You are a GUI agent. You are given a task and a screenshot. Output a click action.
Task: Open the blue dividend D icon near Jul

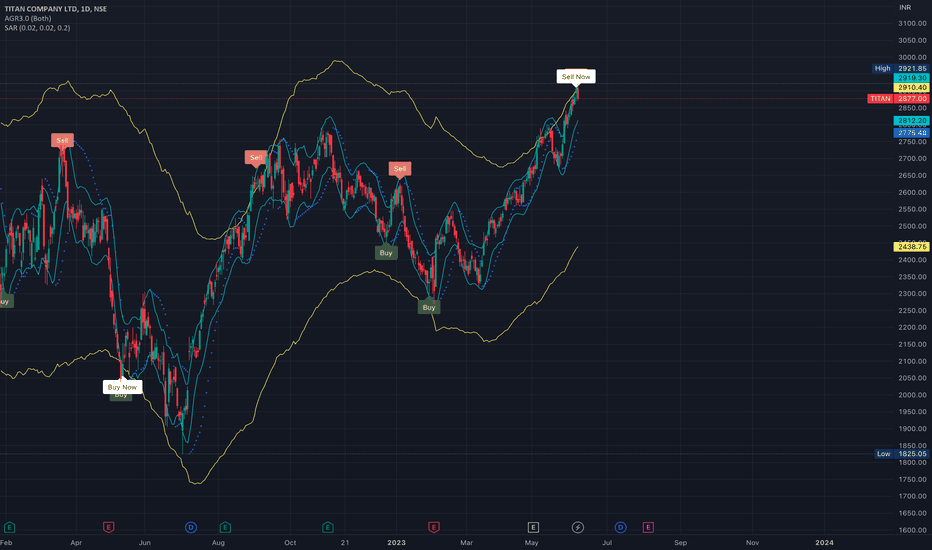pyautogui.click(x=621, y=527)
